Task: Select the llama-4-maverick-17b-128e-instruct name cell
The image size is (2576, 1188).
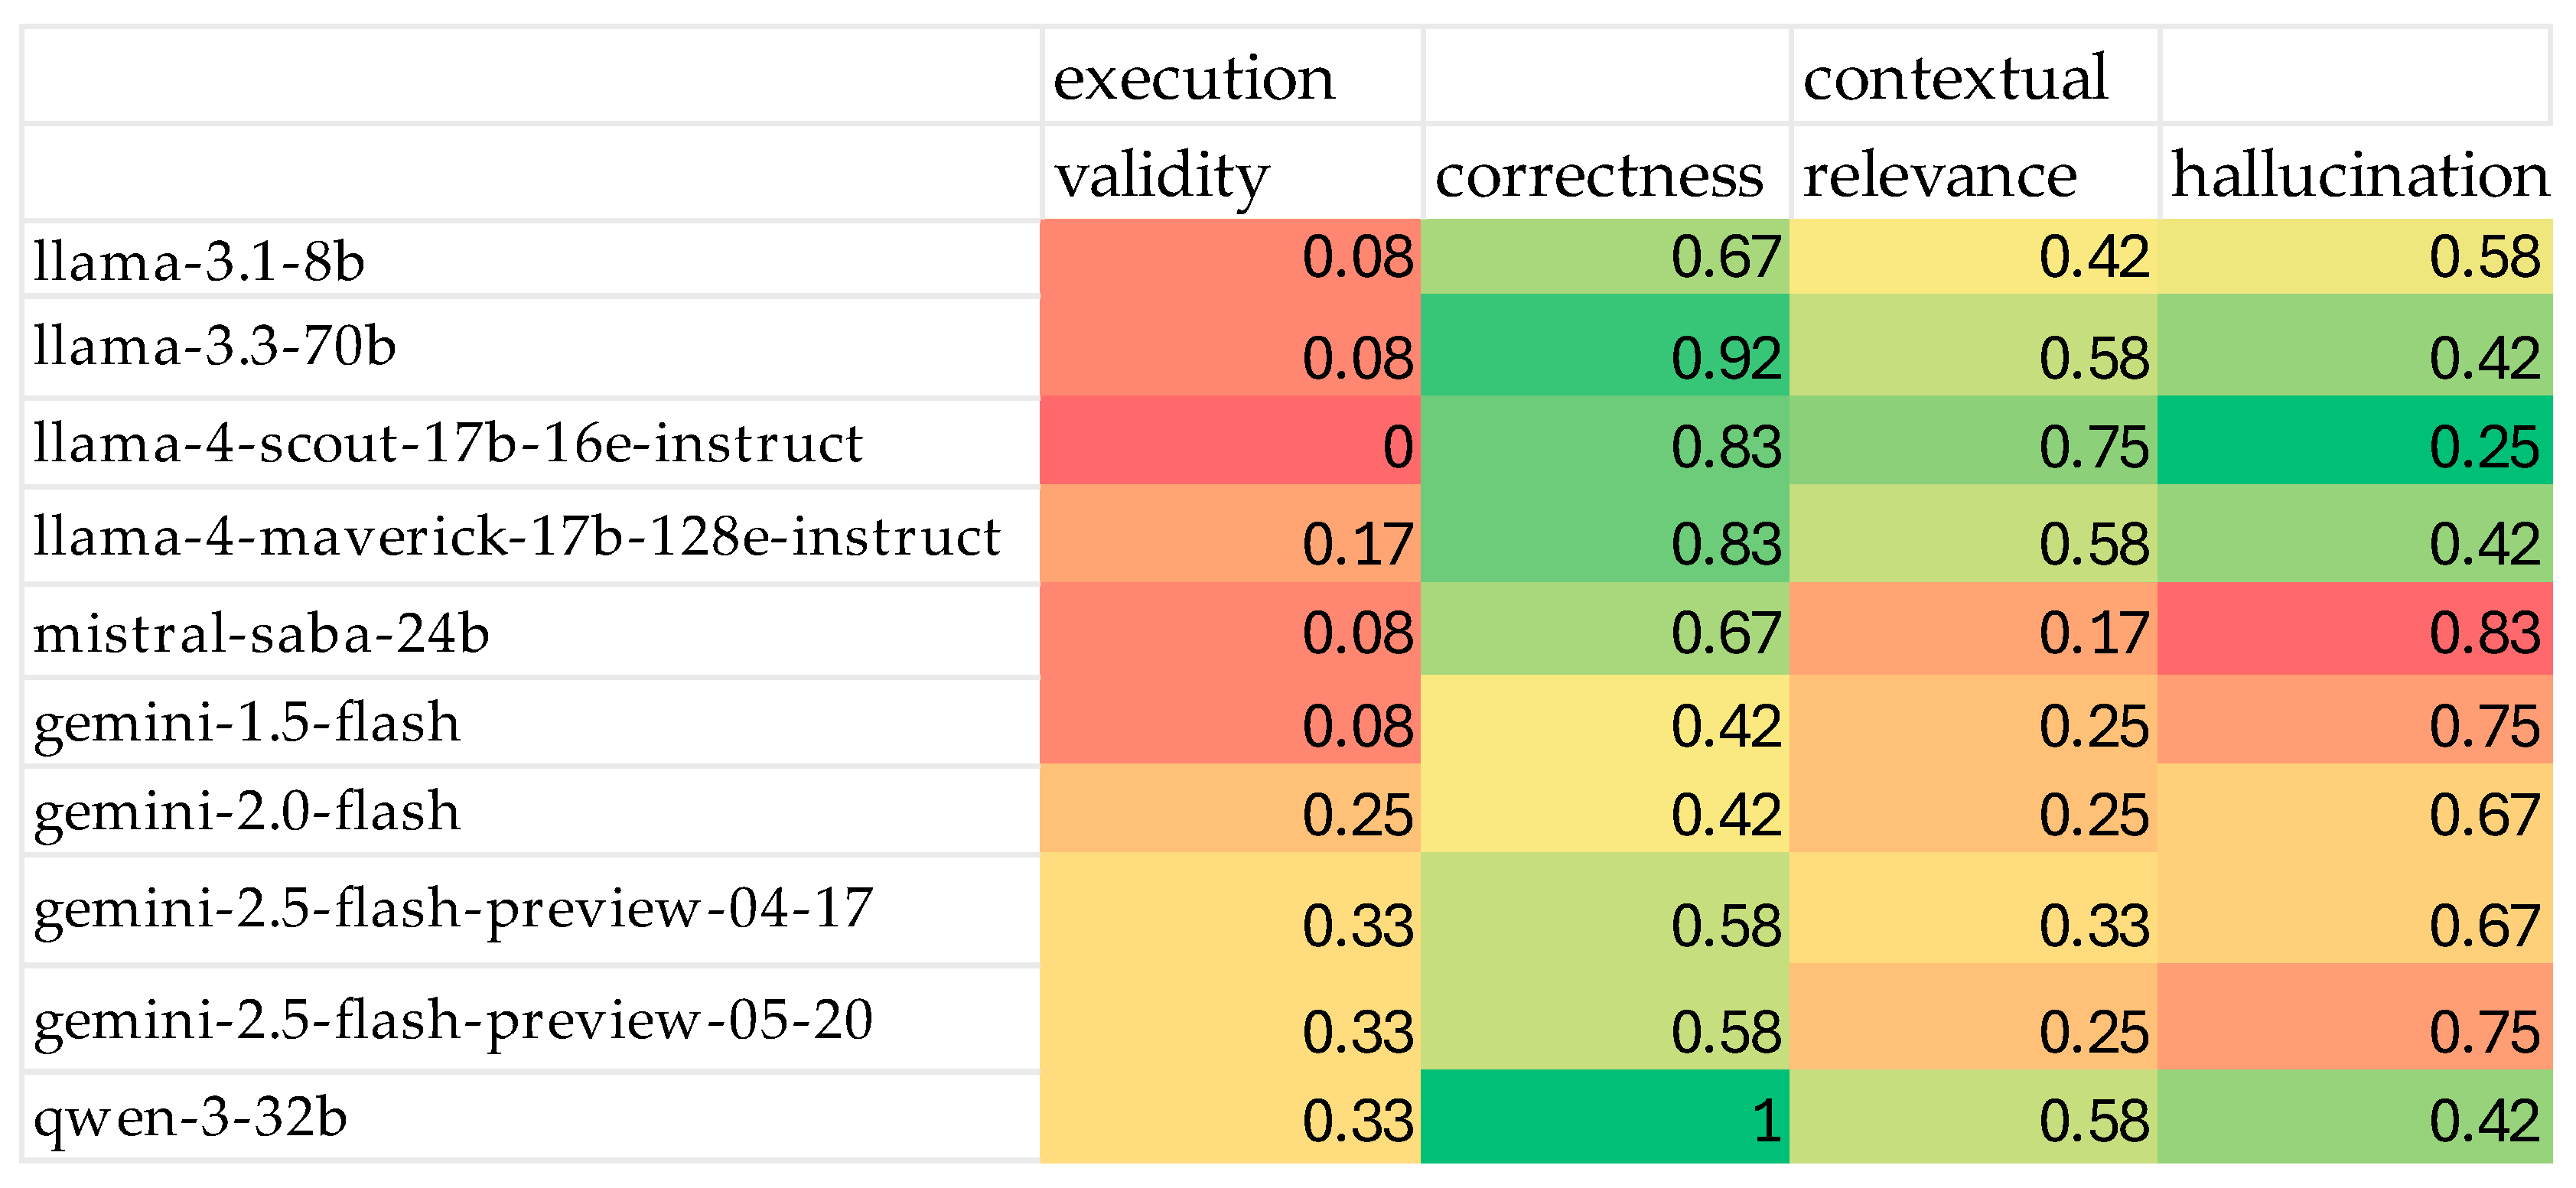Action: [x=517, y=537]
